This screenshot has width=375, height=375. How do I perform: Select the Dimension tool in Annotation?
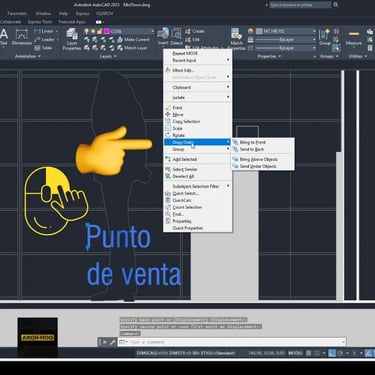point(22,37)
